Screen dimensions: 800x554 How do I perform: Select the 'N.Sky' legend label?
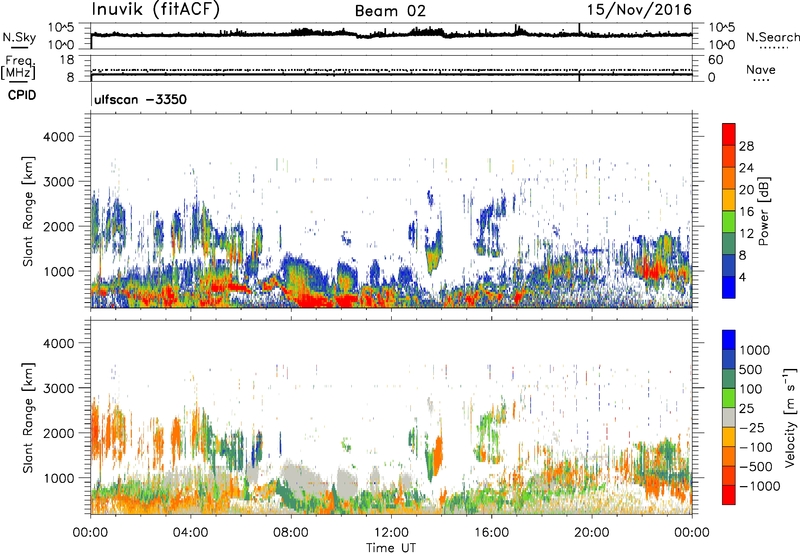(x=19, y=37)
